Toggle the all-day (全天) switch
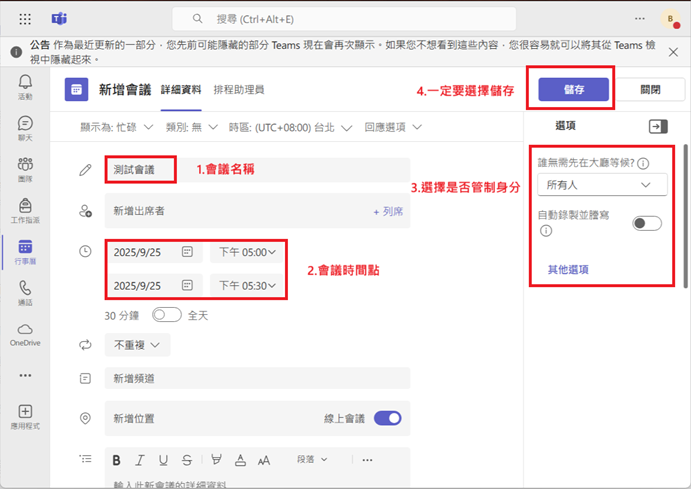The height and width of the screenshot is (489, 691). [x=166, y=315]
